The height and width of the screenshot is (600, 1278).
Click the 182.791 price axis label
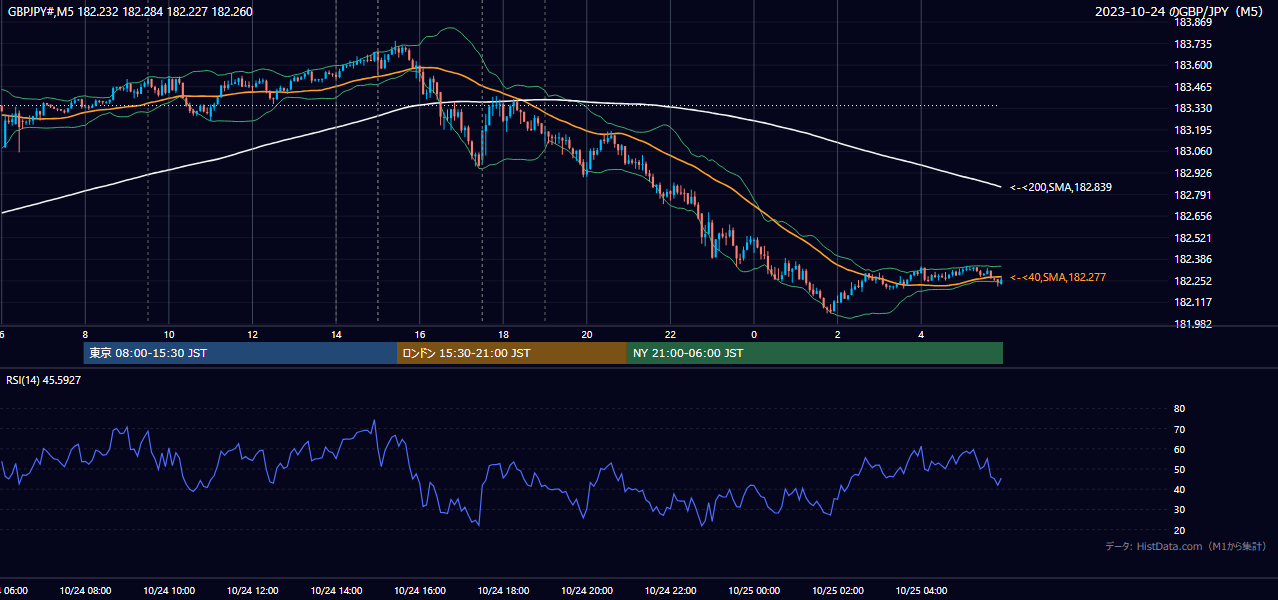pos(1192,194)
